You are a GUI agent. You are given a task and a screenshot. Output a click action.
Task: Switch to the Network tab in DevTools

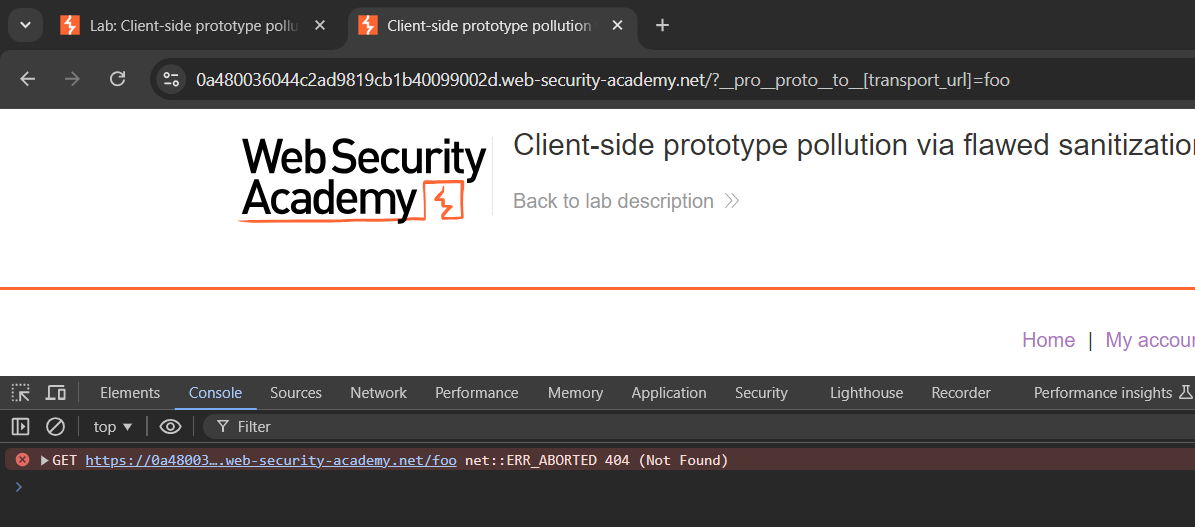[378, 393]
